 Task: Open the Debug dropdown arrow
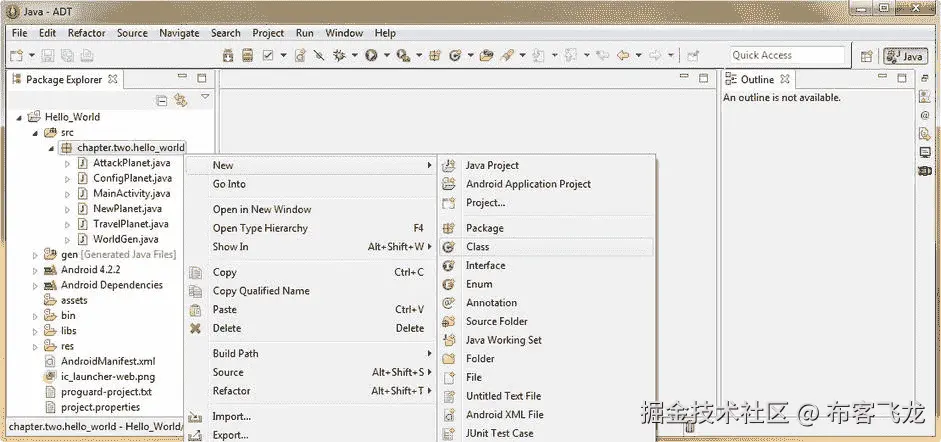click(355, 55)
